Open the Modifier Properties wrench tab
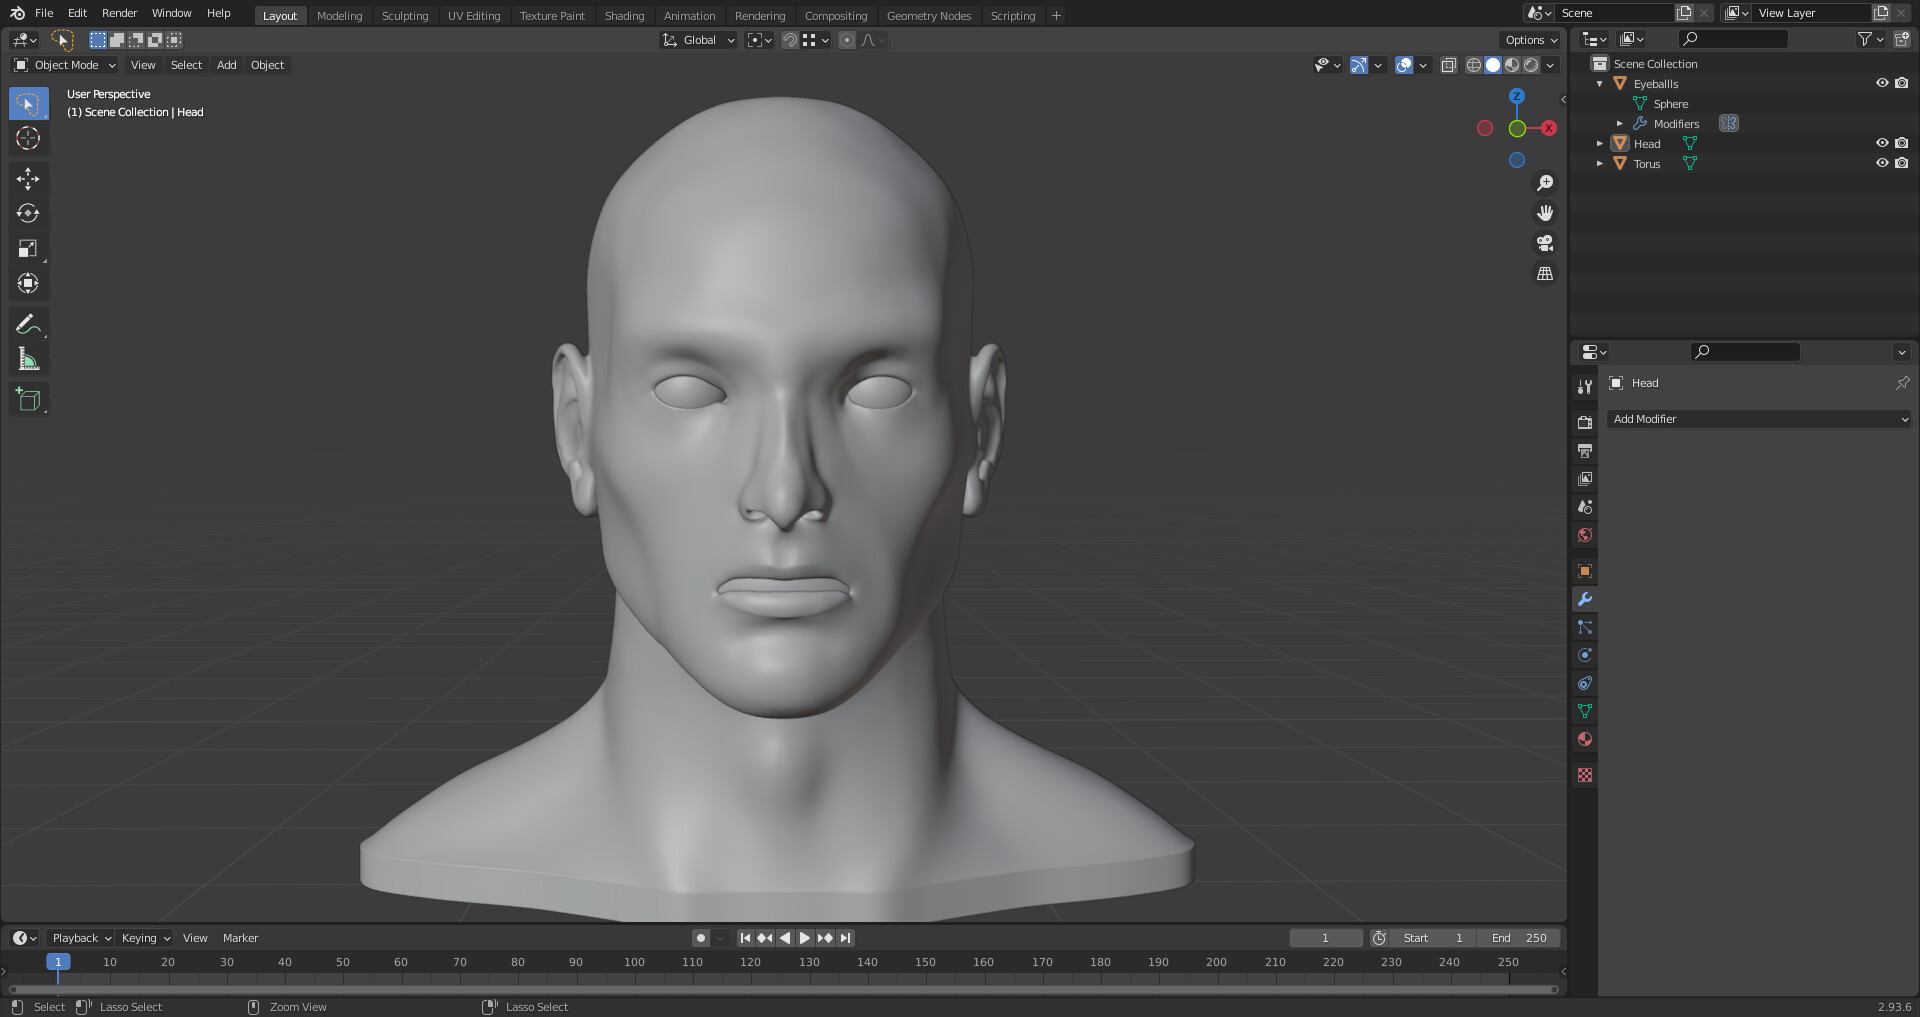Viewport: 1920px width, 1017px height. (1584, 598)
